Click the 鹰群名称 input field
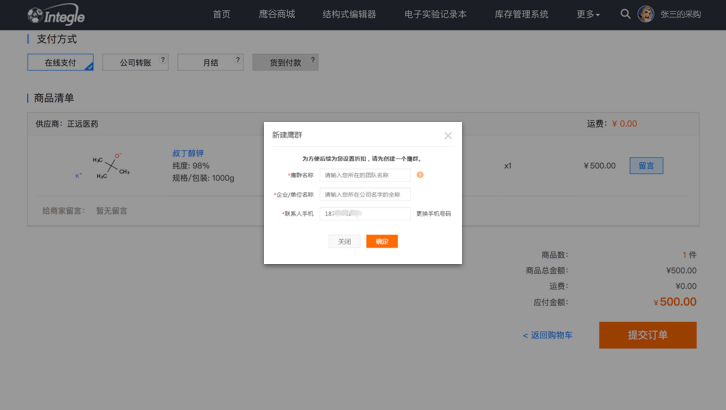Image resolution: width=726 pixels, height=410 pixels. pos(365,175)
